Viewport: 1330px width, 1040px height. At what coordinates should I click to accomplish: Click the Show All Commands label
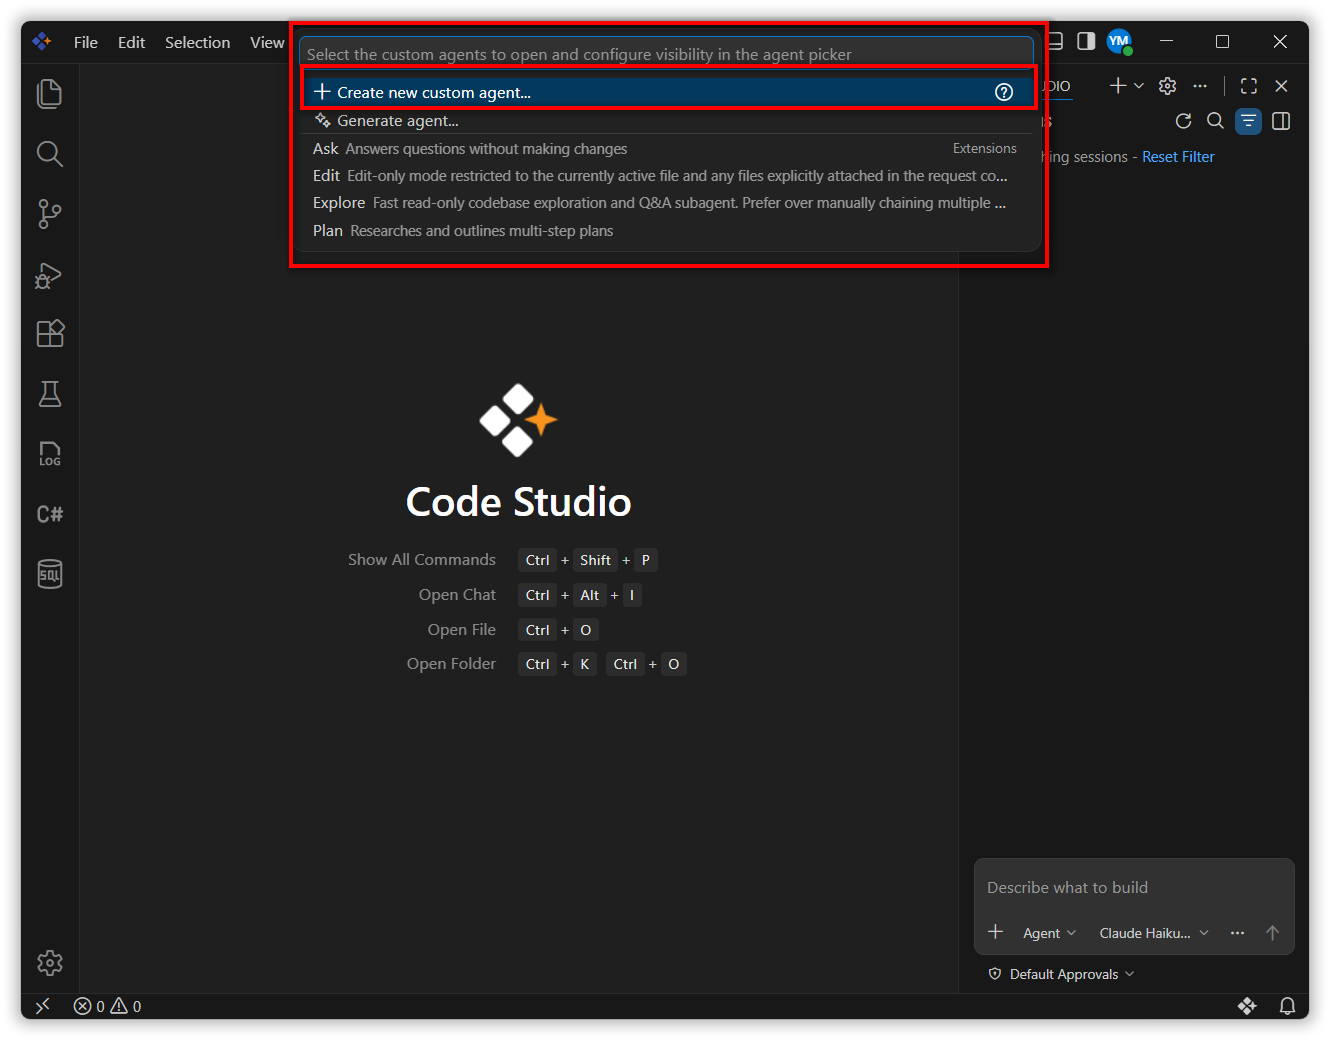coord(422,560)
